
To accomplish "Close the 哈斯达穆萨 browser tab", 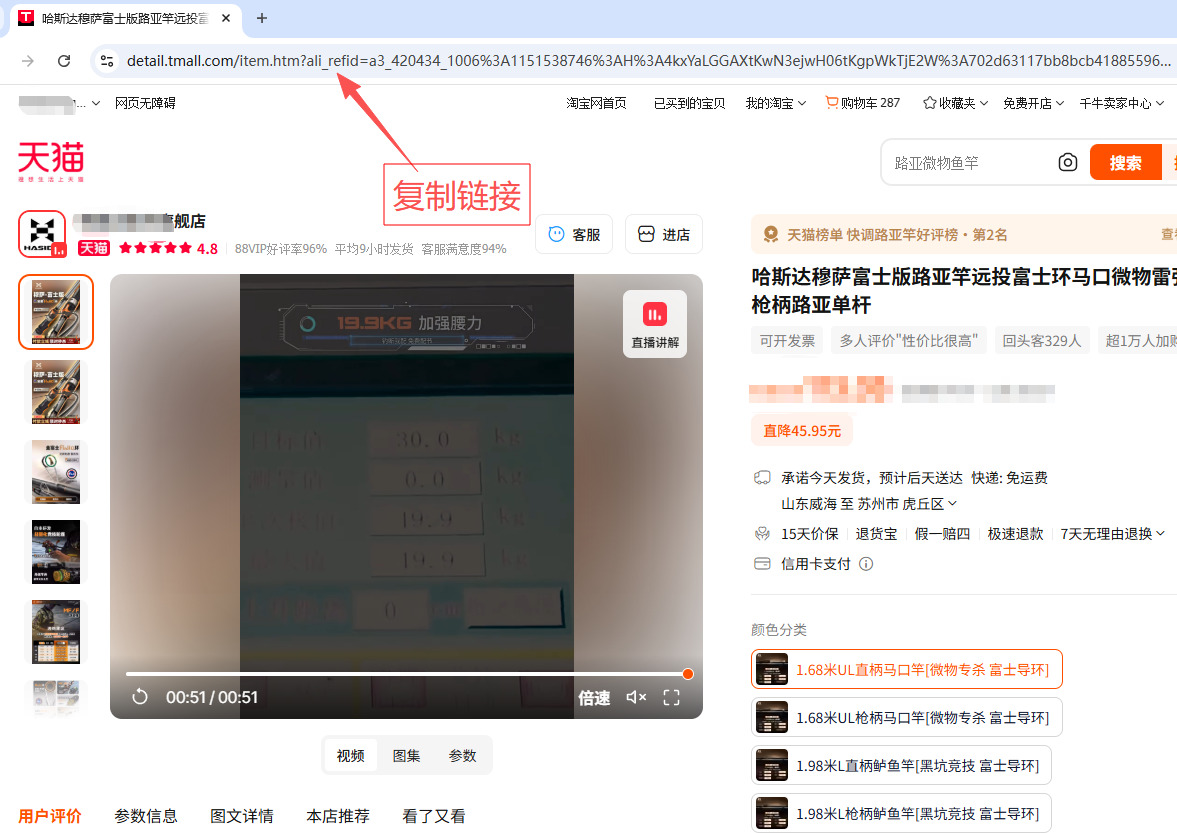I will (226, 18).
